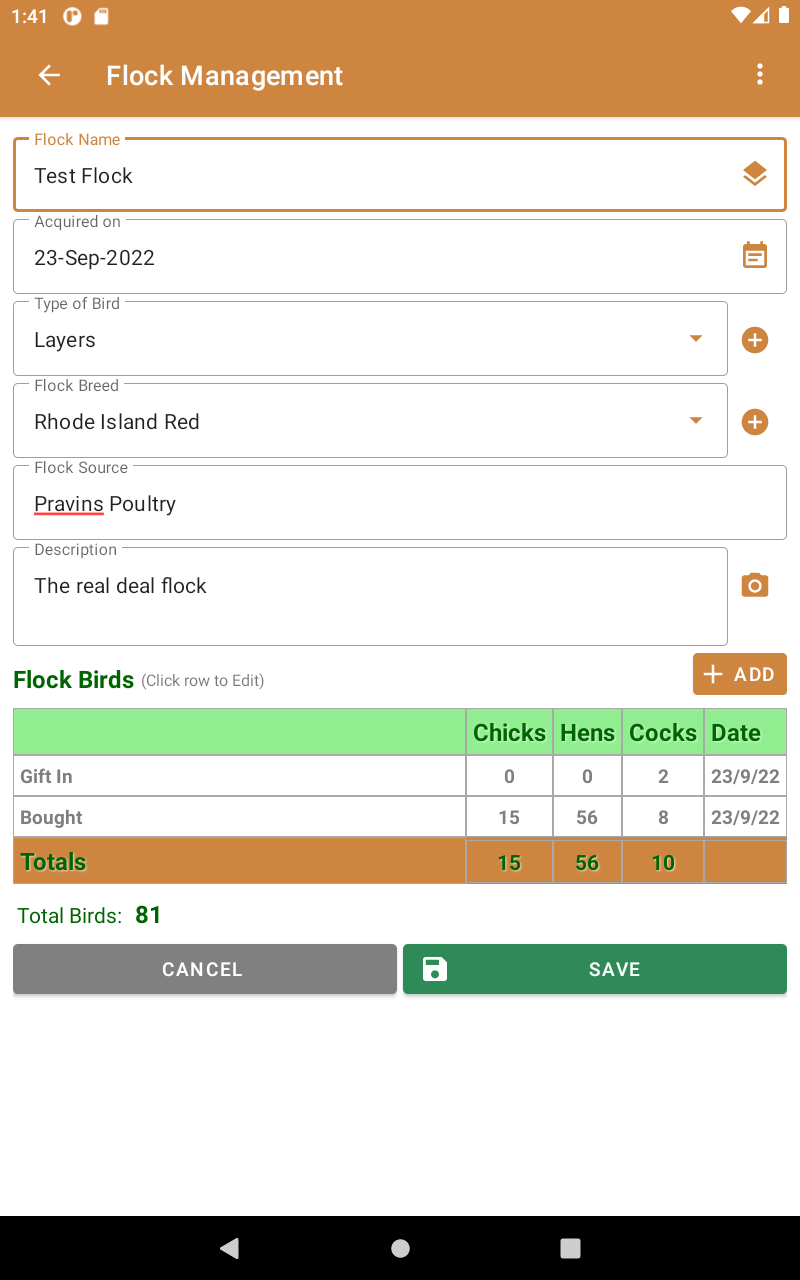Viewport: 800px width, 1280px height.
Task: Tap the layers icon in Flock Name
Action: [755, 175]
